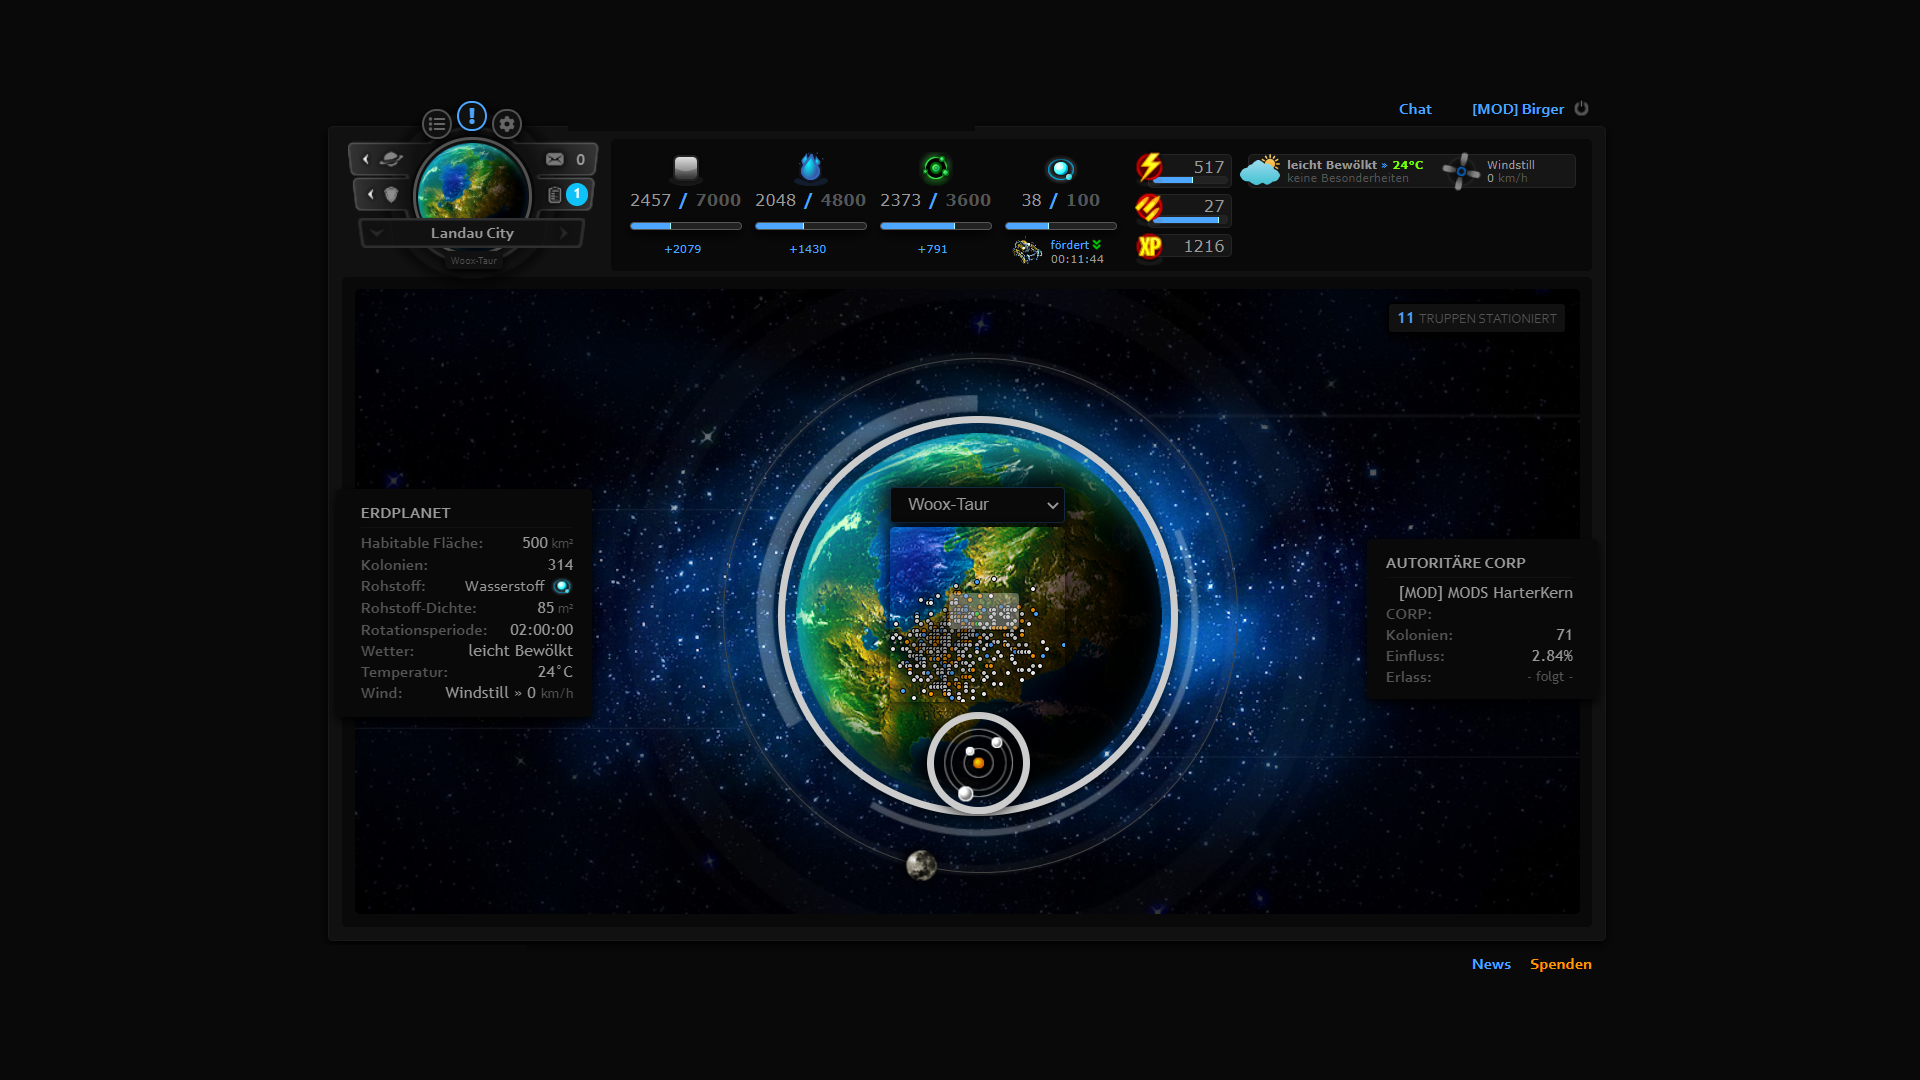Open the Chat link
Viewport: 1920px width, 1080px height.
(x=1414, y=109)
